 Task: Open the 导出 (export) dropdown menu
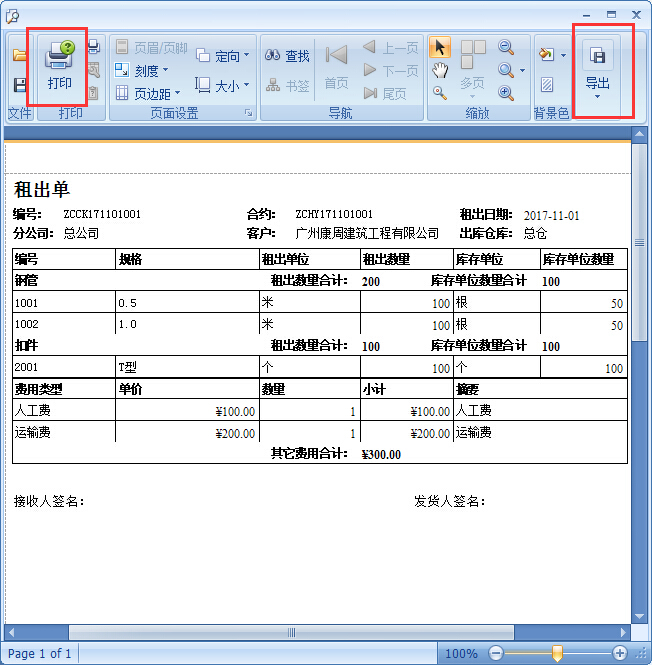pos(597,70)
